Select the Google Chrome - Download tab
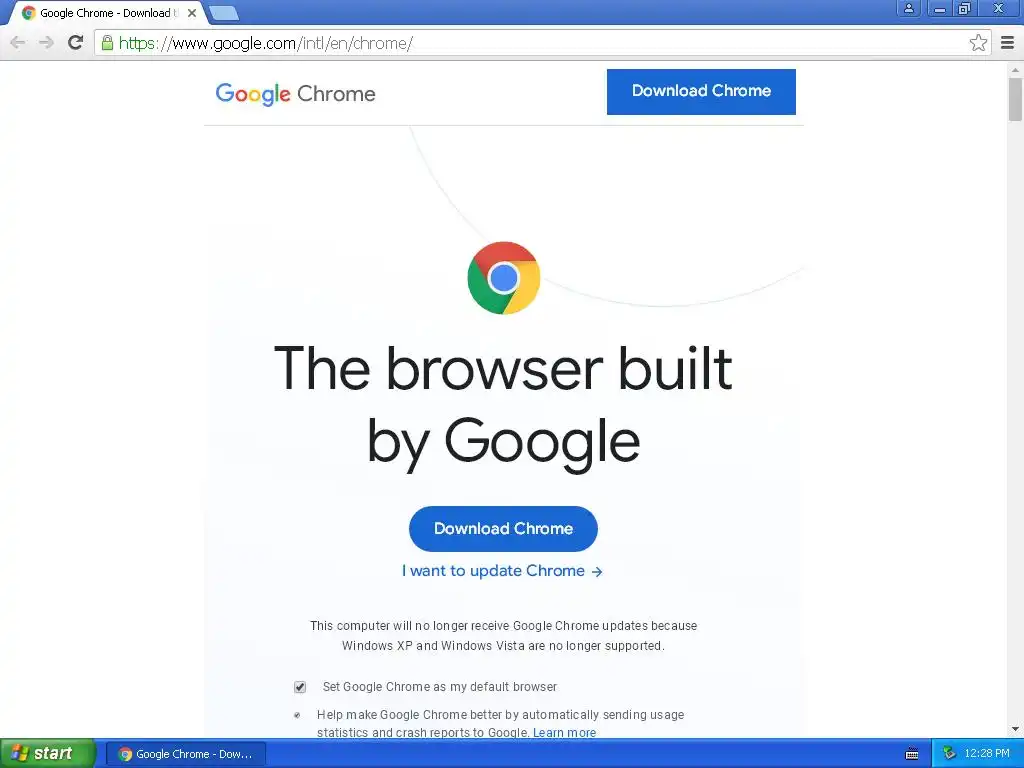This screenshot has height=768, width=1024. (x=104, y=13)
